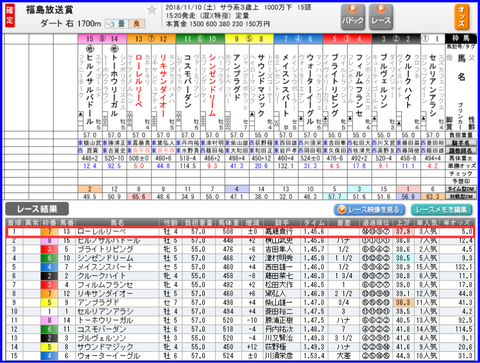
Task: Select black frame 2 header in race card
Action: [396, 39]
